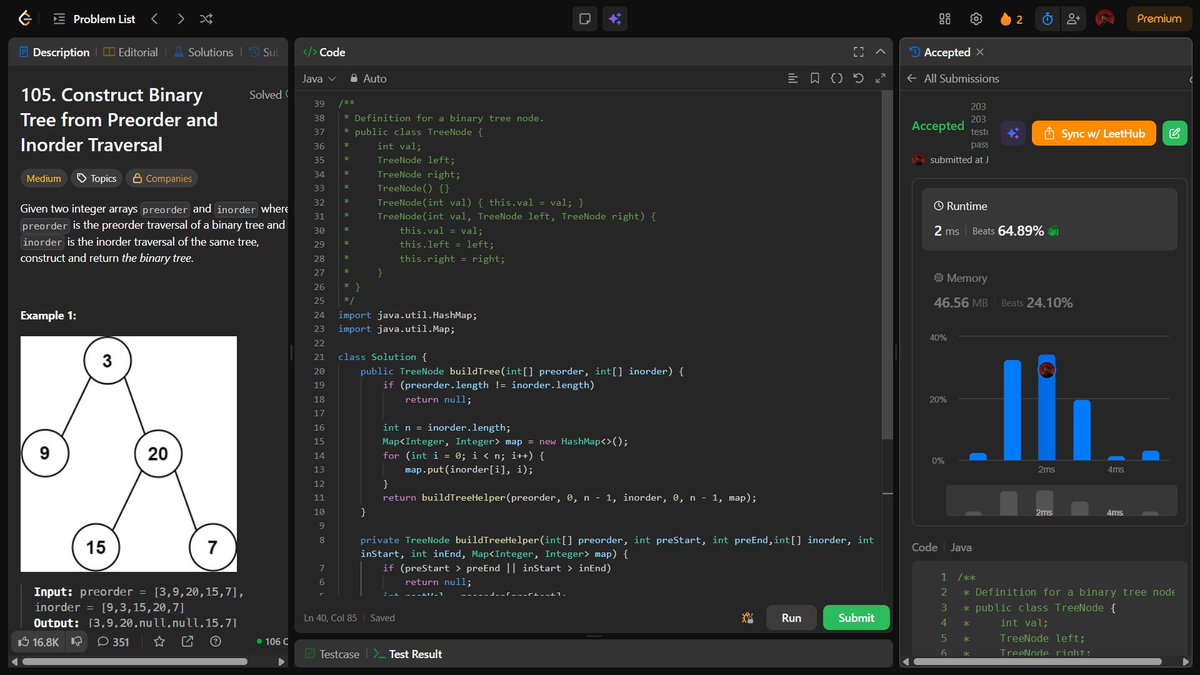Select the Runtime result card

[1050, 220]
